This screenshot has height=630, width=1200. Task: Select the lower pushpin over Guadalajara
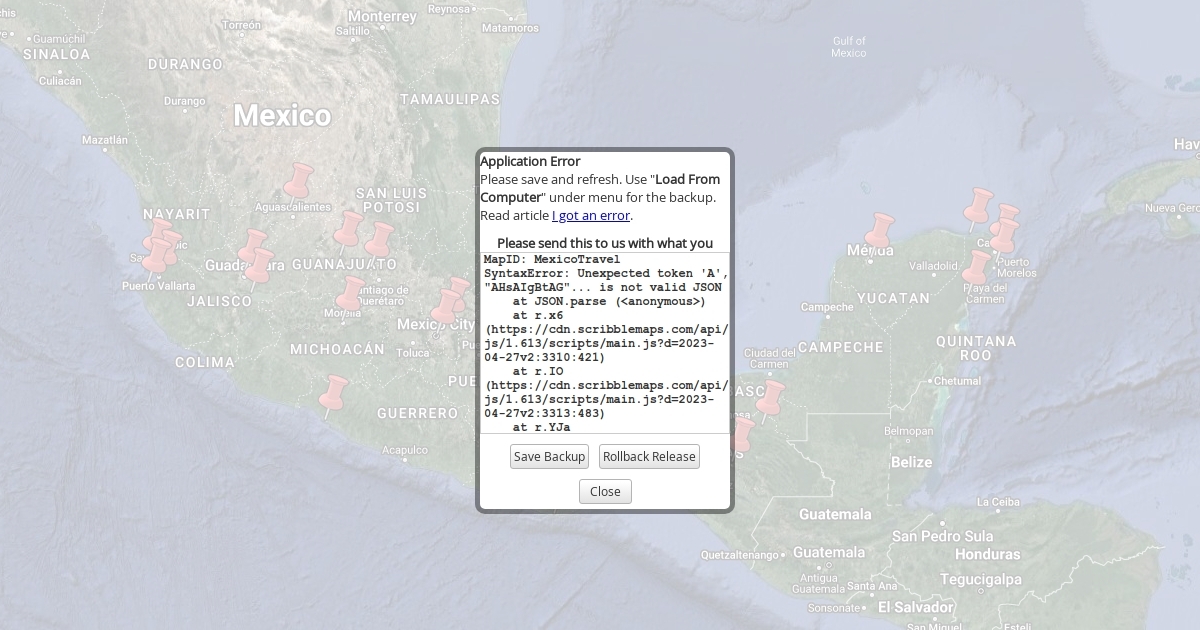coord(258,268)
